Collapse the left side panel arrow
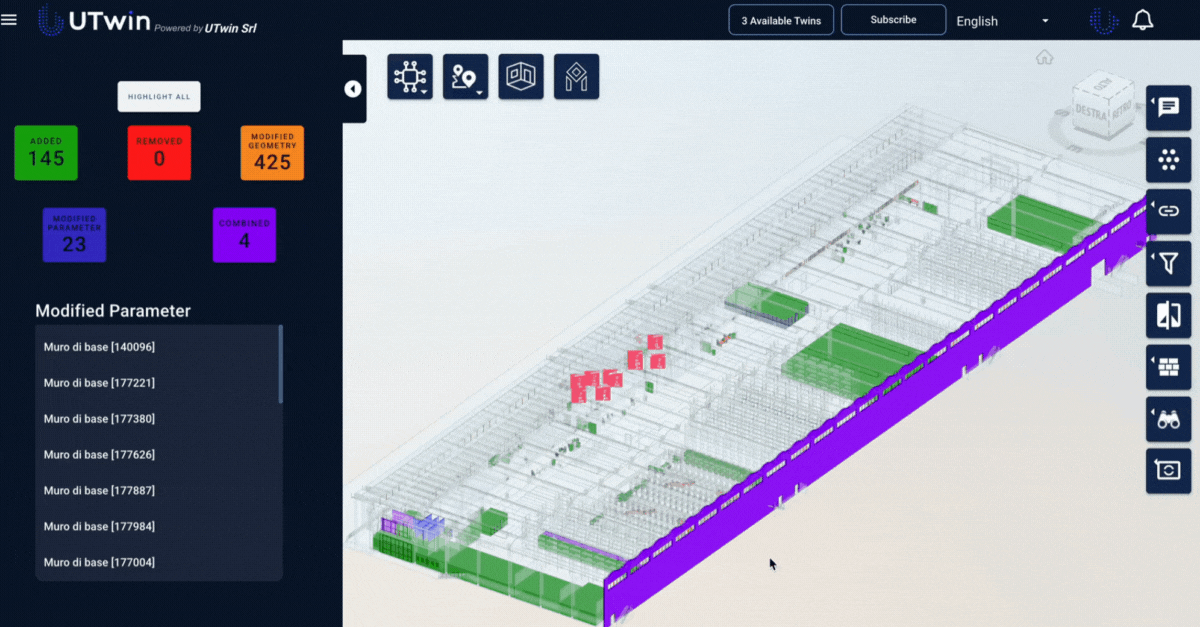This screenshot has width=1200, height=627. pos(353,89)
